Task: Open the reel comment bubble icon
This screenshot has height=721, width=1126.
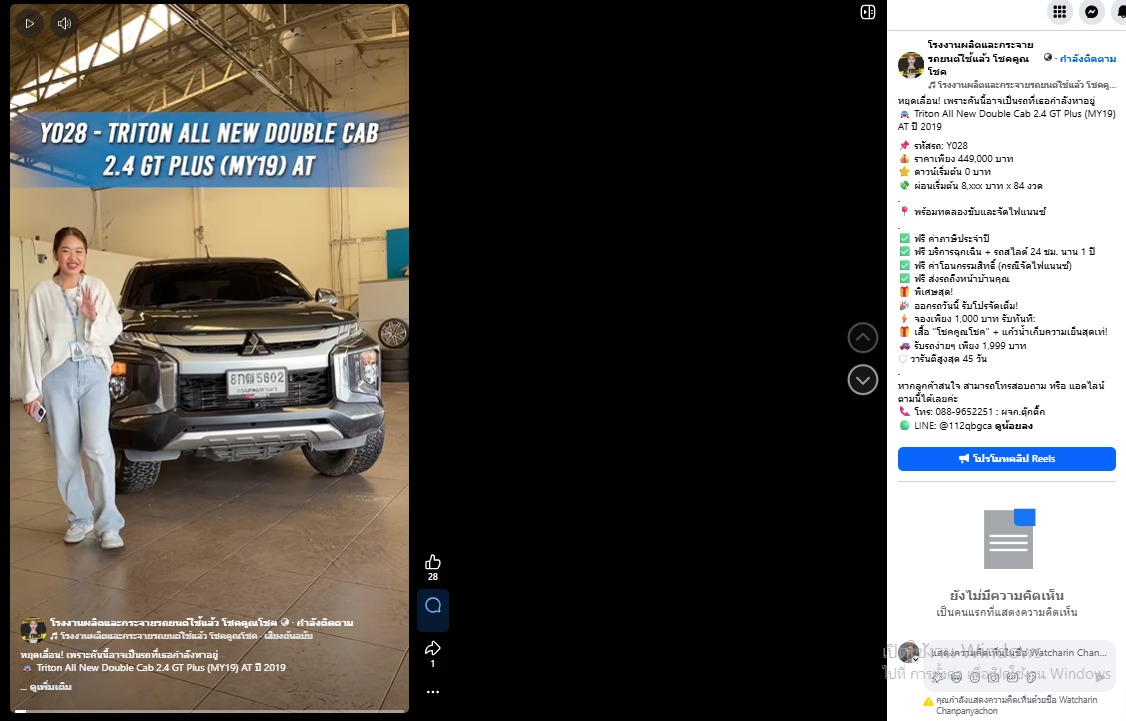Action: click(x=433, y=605)
